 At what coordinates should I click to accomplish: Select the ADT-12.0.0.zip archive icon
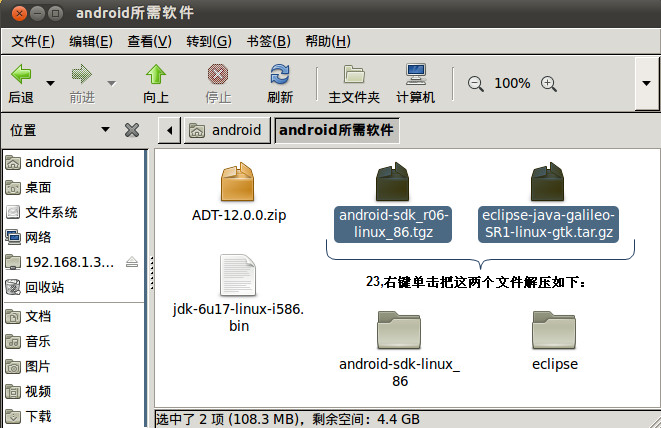238,181
